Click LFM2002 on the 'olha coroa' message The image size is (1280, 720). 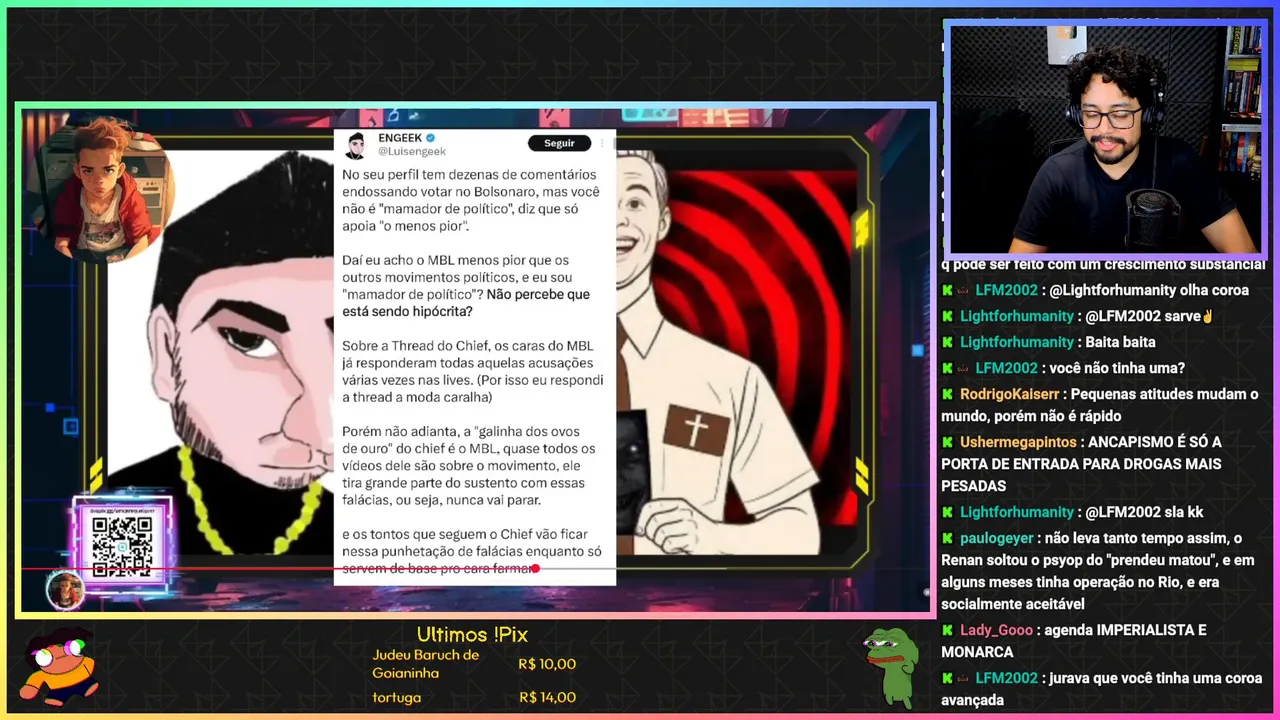tap(1007, 290)
